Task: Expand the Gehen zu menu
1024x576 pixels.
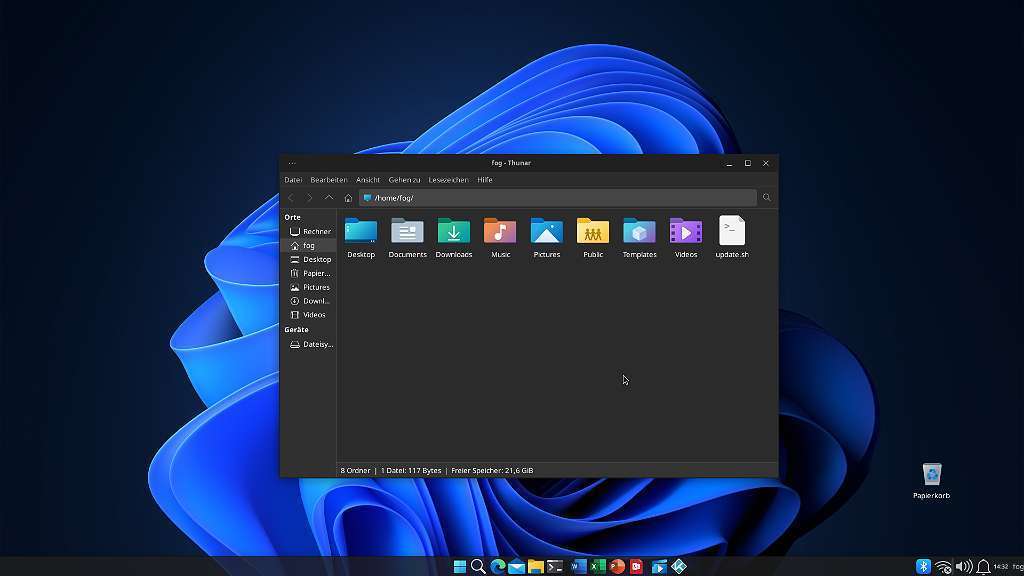Action: click(404, 180)
